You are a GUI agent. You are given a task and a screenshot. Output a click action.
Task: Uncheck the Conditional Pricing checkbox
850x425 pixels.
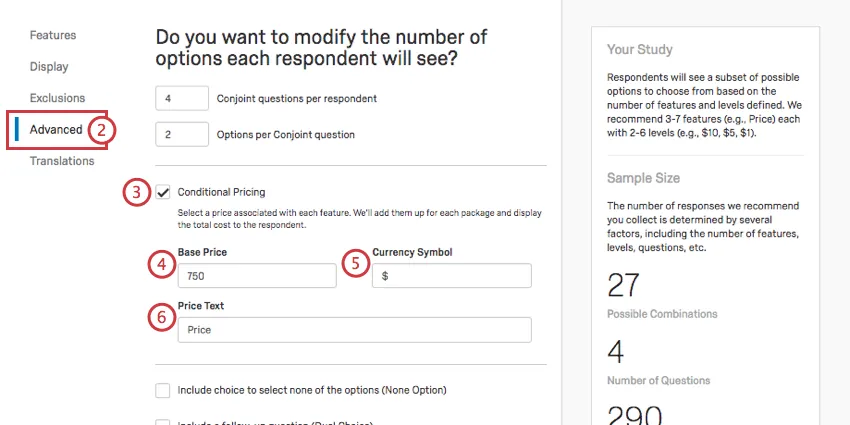[163, 192]
